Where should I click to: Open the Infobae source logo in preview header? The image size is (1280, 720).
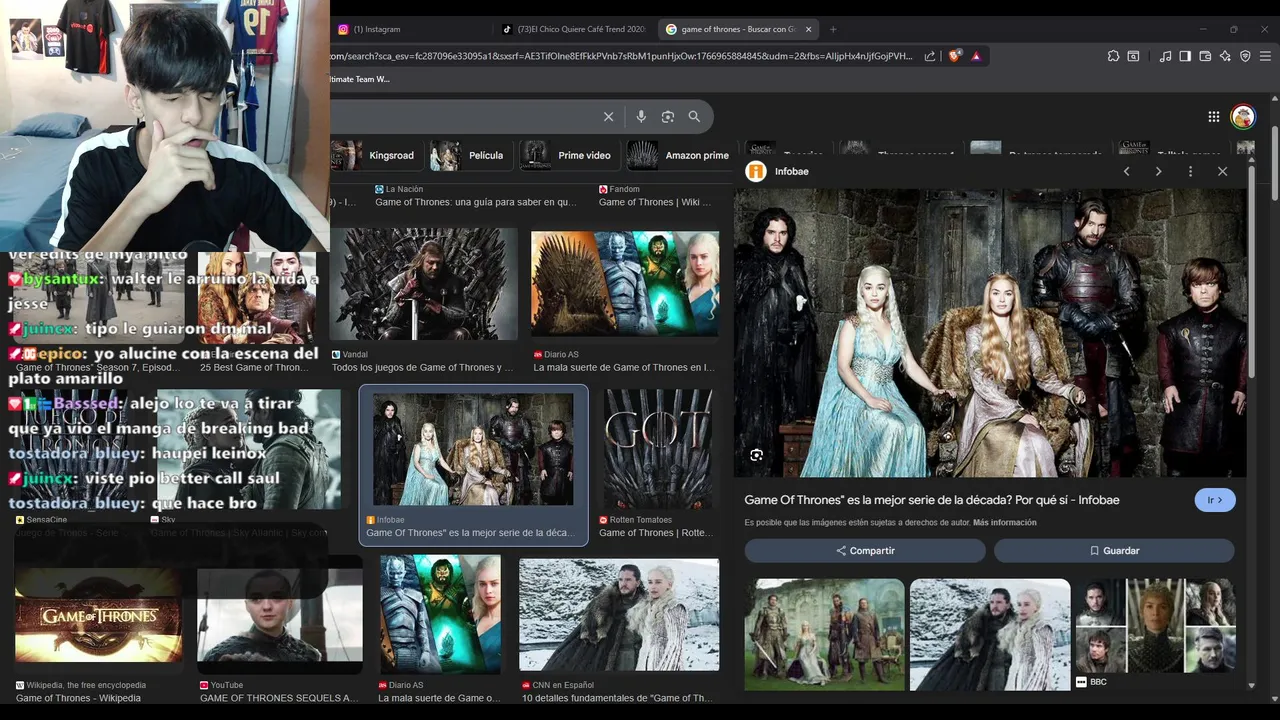click(756, 171)
